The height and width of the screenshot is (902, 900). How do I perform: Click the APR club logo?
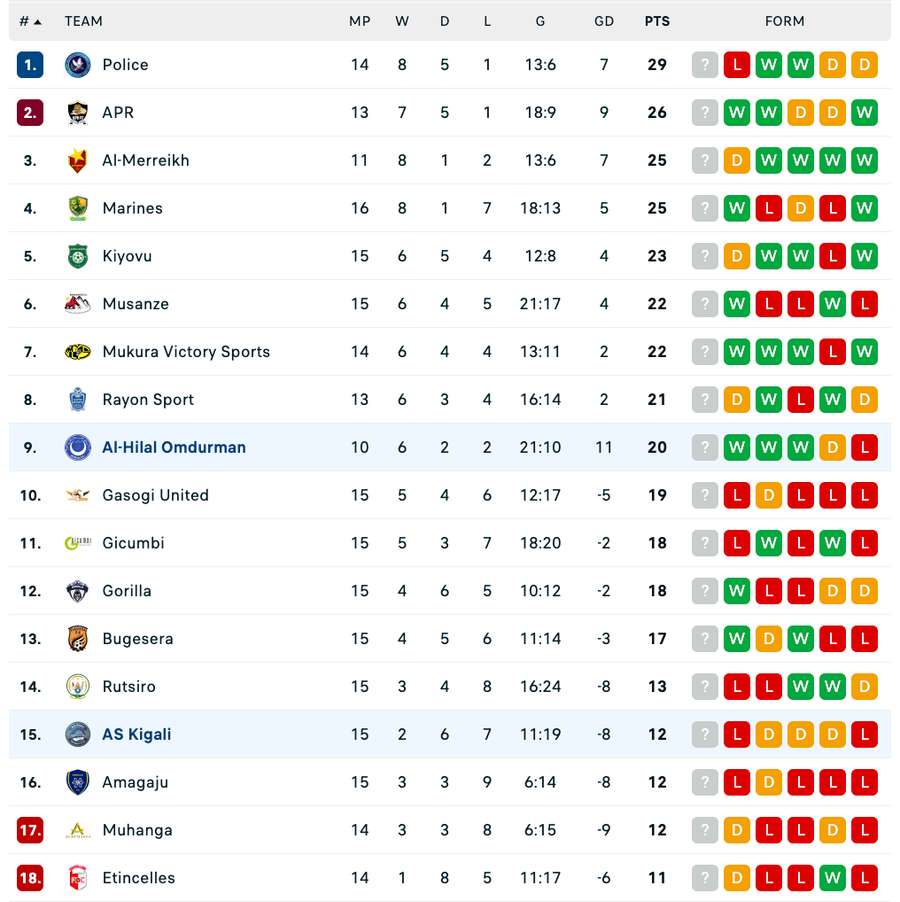77,113
